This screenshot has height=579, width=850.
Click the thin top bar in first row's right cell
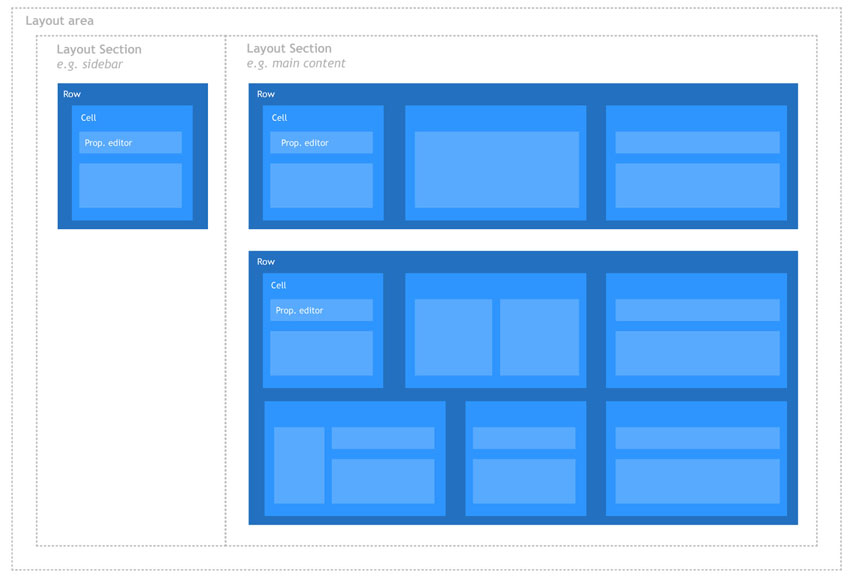tap(697, 143)
